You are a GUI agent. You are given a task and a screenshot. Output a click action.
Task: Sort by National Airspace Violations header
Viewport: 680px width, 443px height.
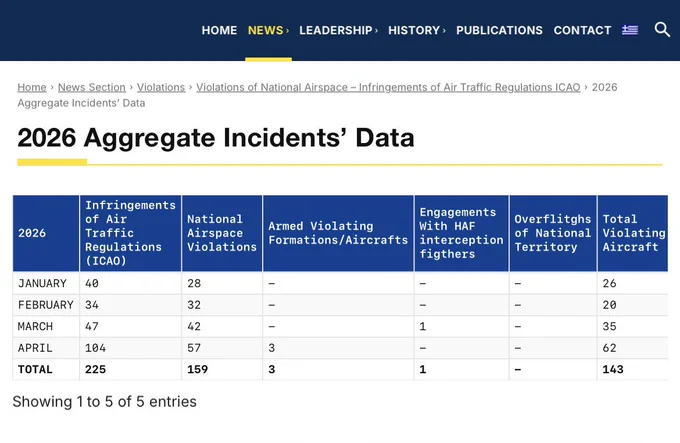(222, 233)
